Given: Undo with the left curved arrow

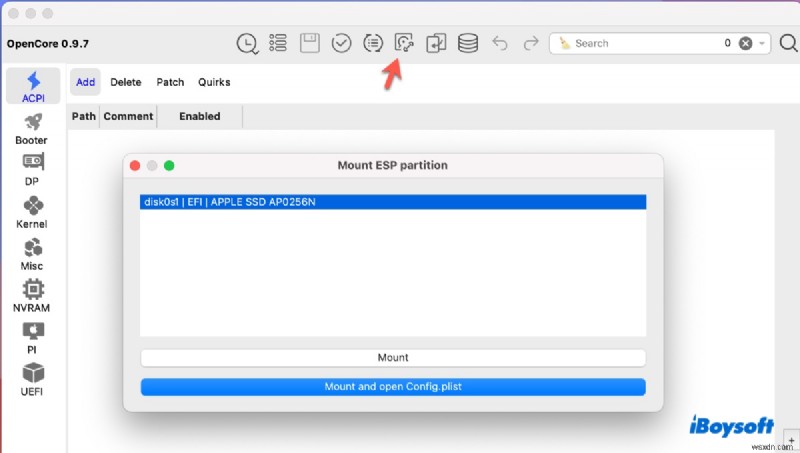Looking at the screenshot, I should click(x=500, y=43).
